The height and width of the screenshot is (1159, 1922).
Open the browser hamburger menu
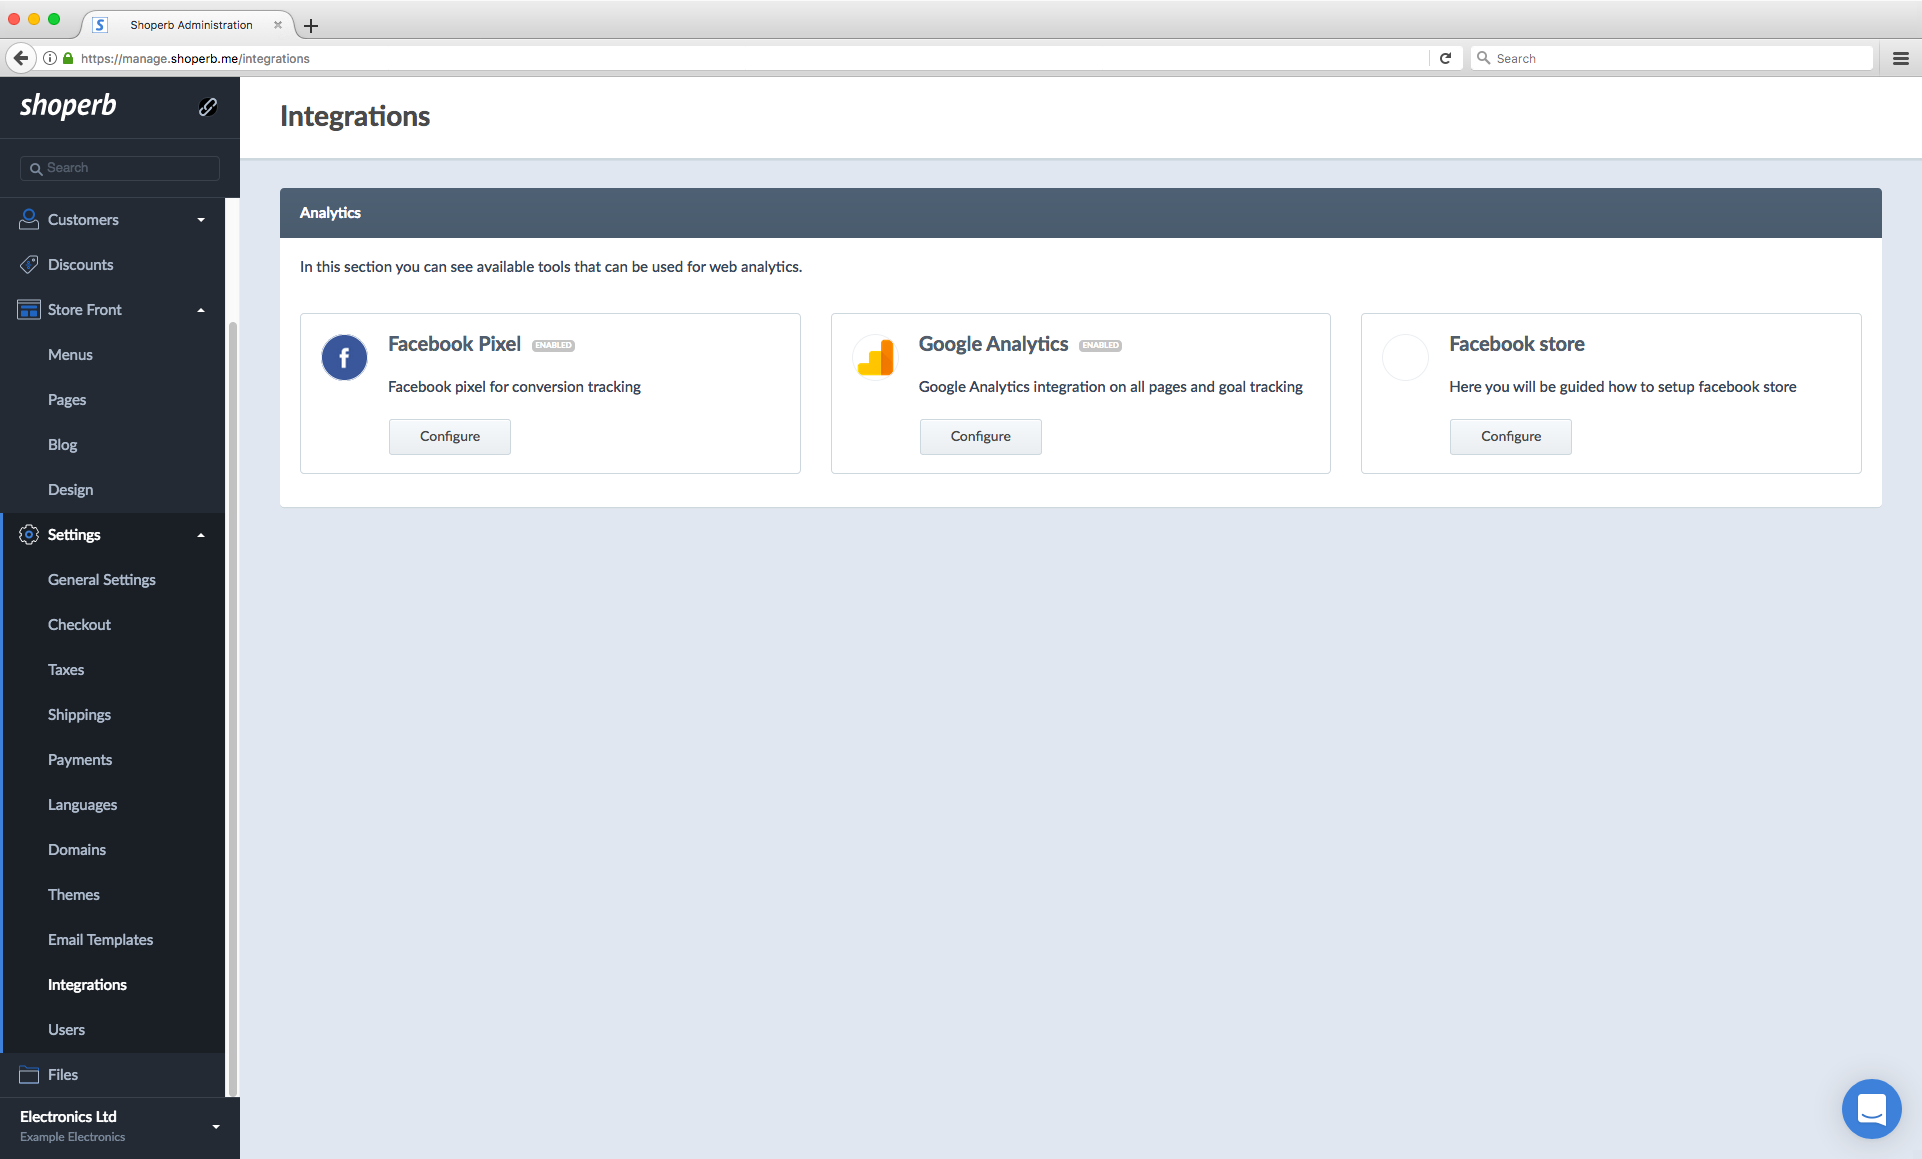click(1901, 58)
